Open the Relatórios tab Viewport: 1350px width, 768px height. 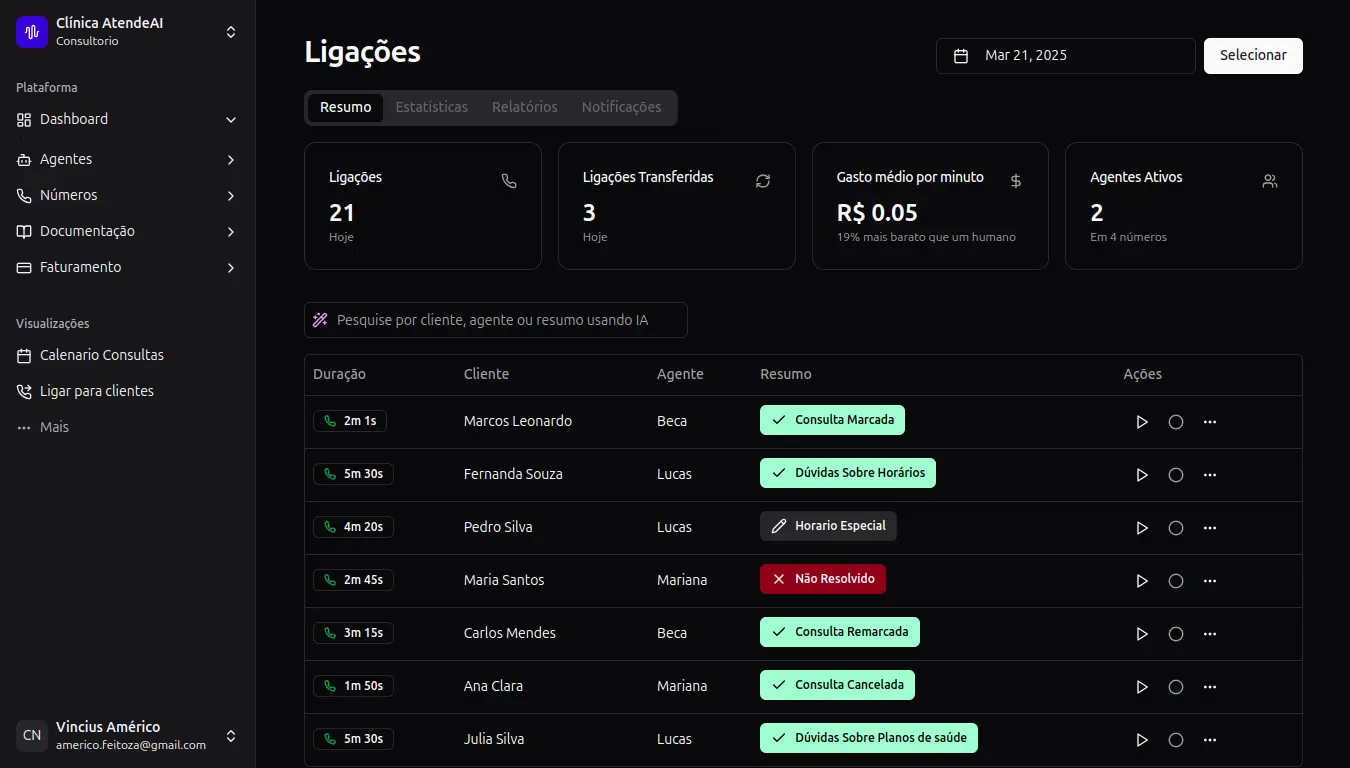tap(524, 107)
